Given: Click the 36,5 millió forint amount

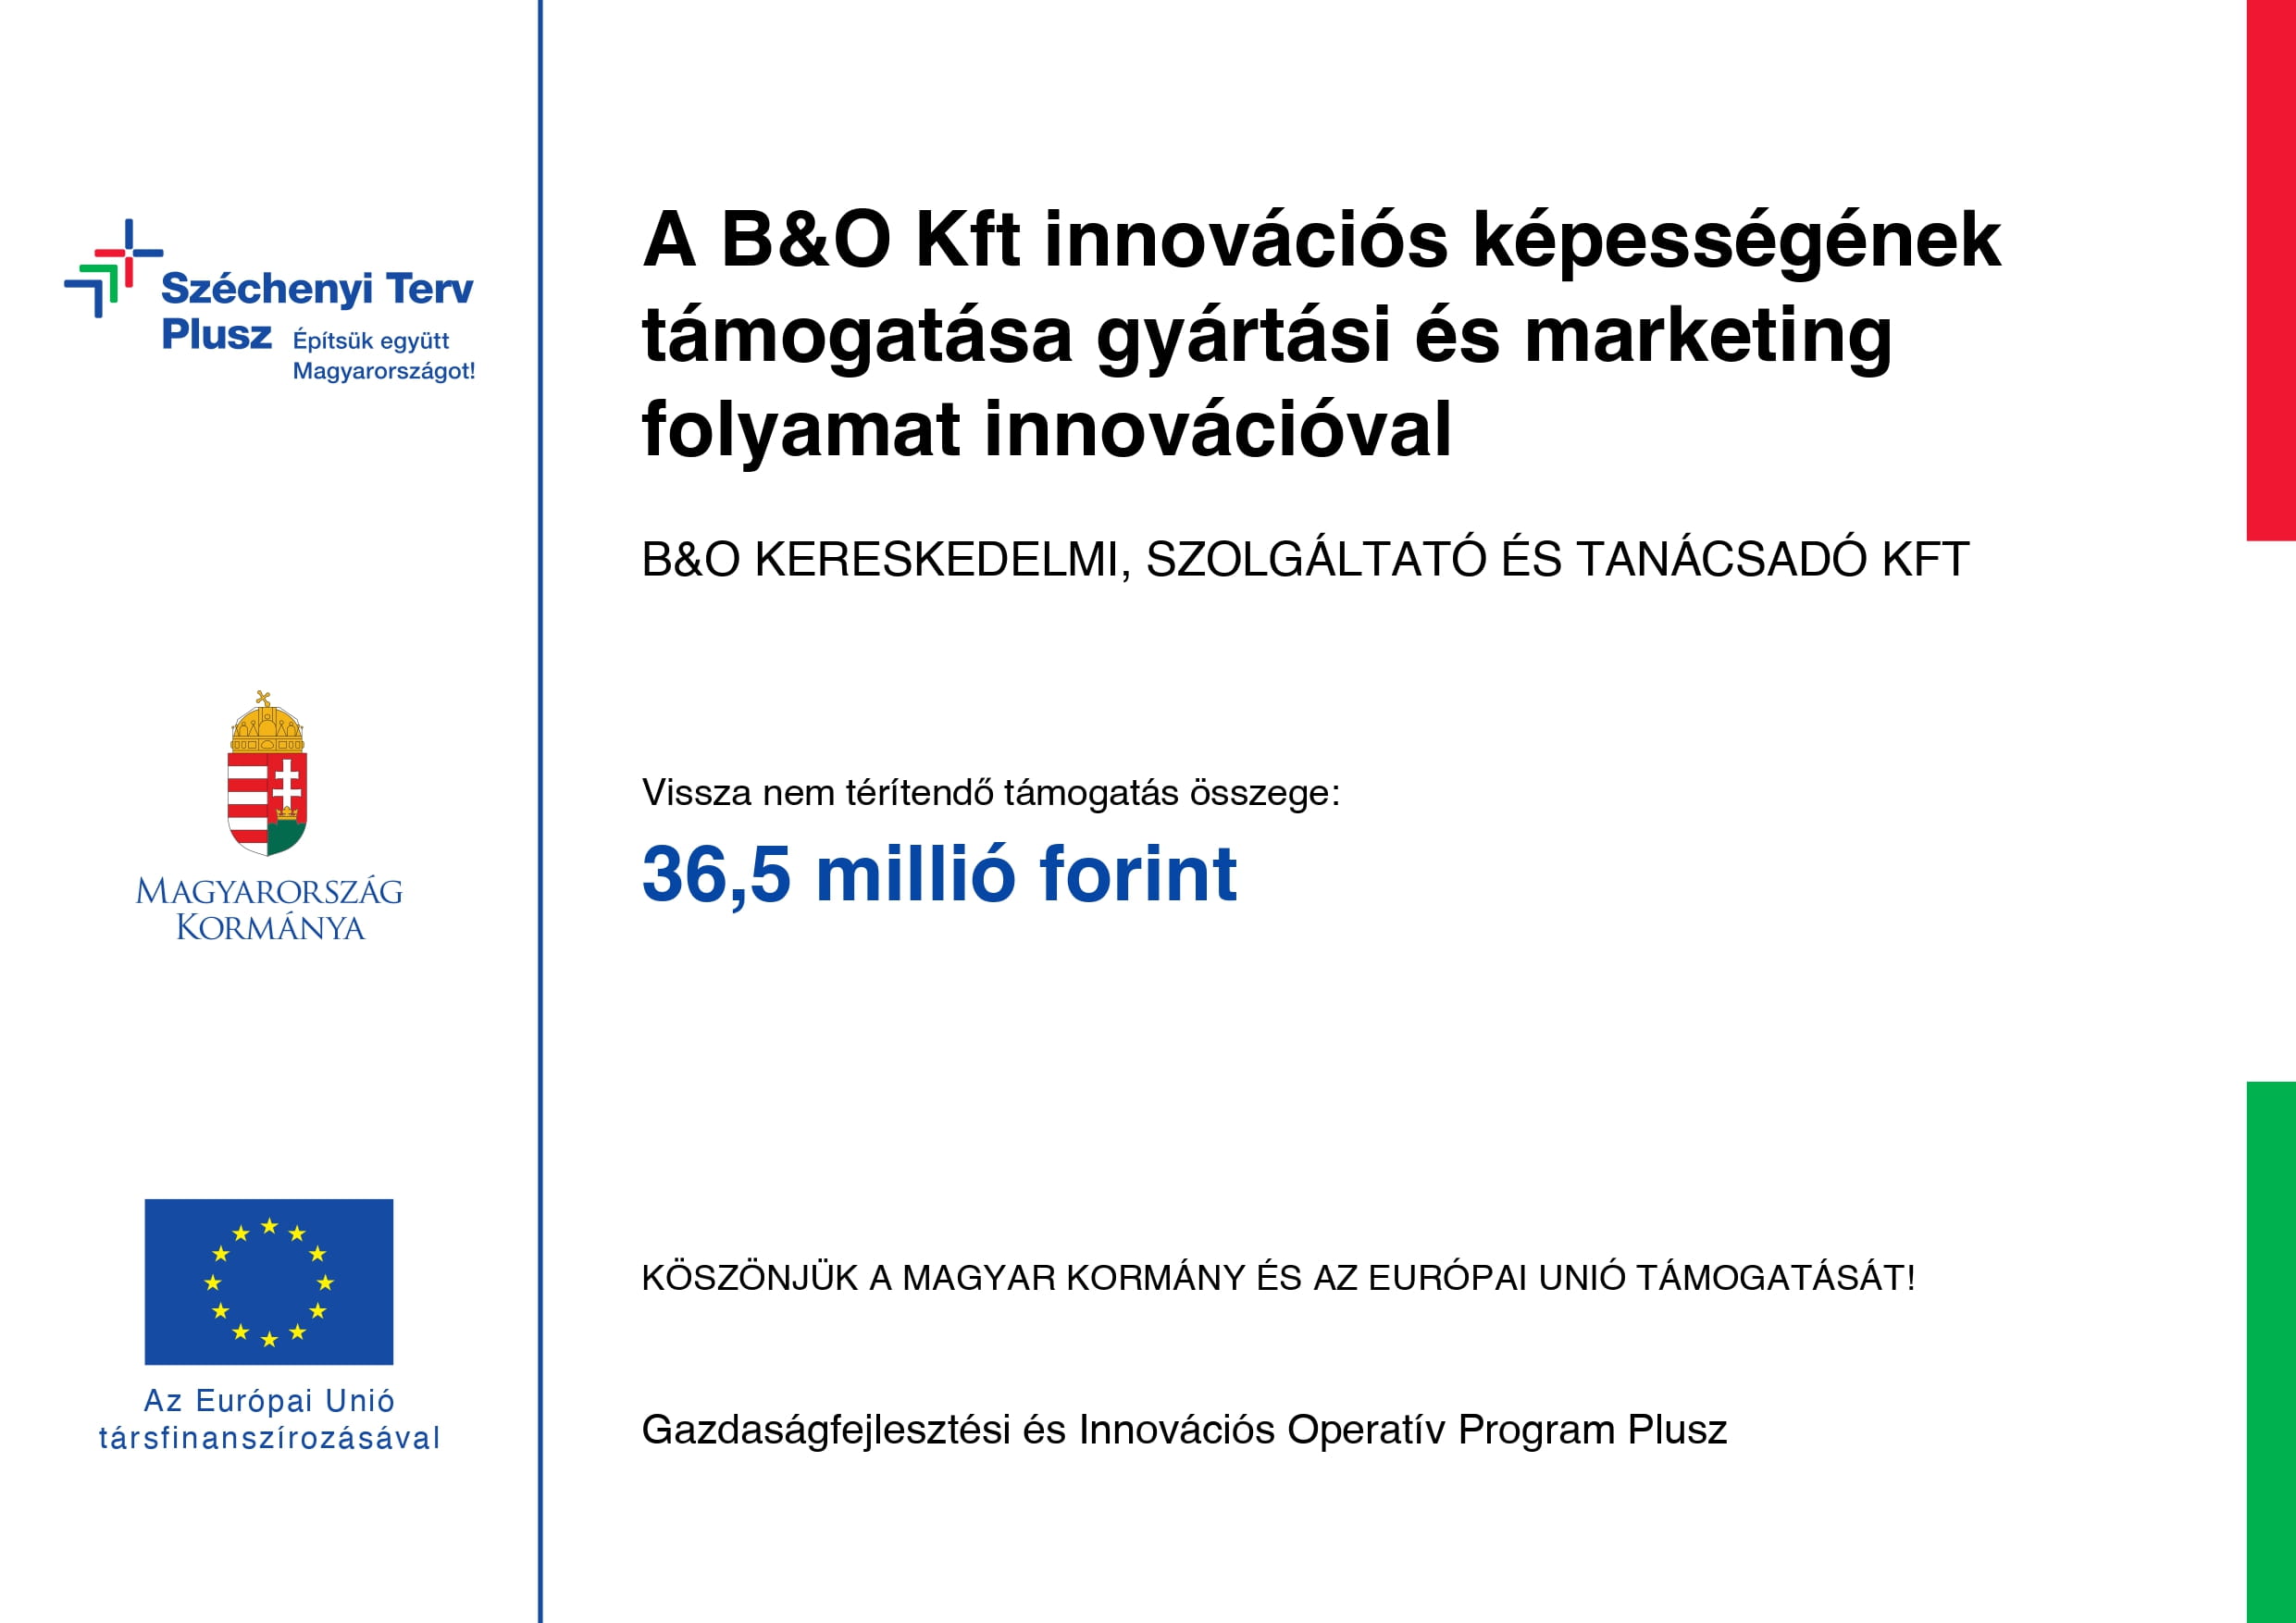Looking at the screenshot, I should pos(939,874).
